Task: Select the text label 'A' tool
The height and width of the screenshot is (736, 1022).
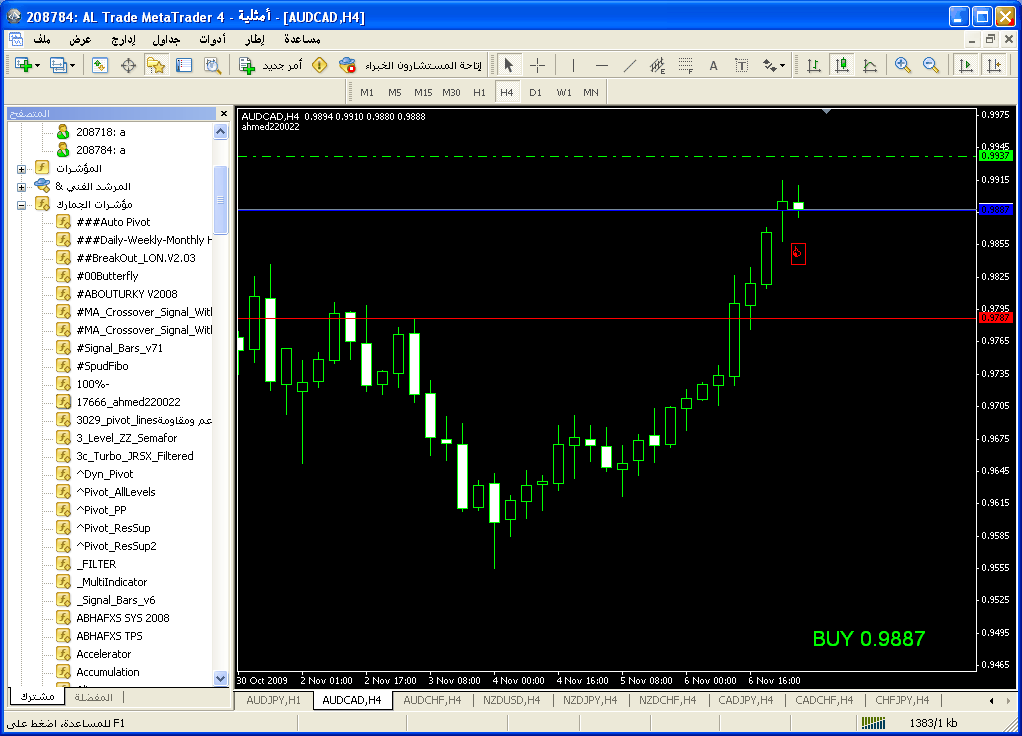Action: 713,65
